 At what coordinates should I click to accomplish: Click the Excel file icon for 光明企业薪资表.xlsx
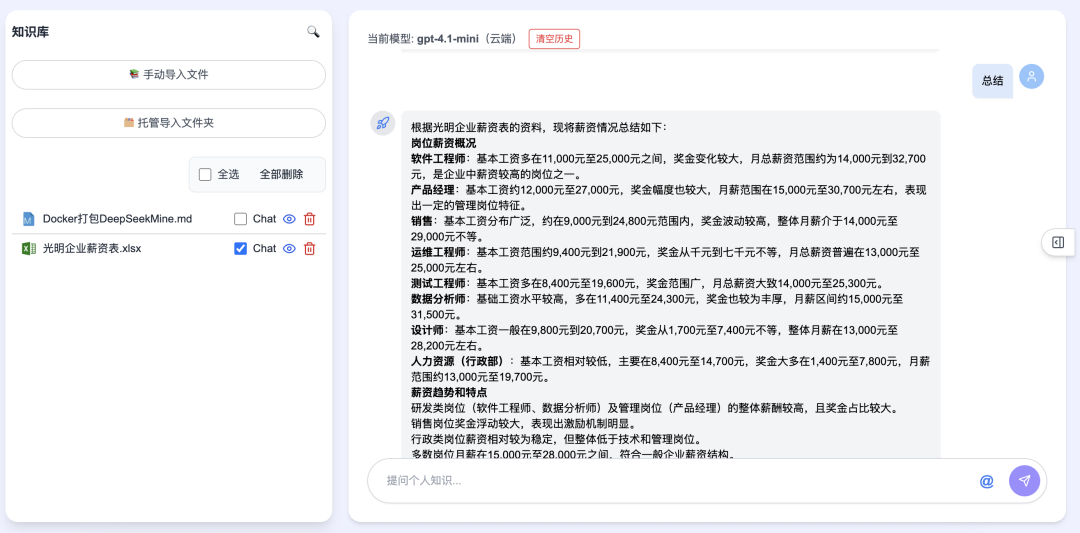point(28,249)
